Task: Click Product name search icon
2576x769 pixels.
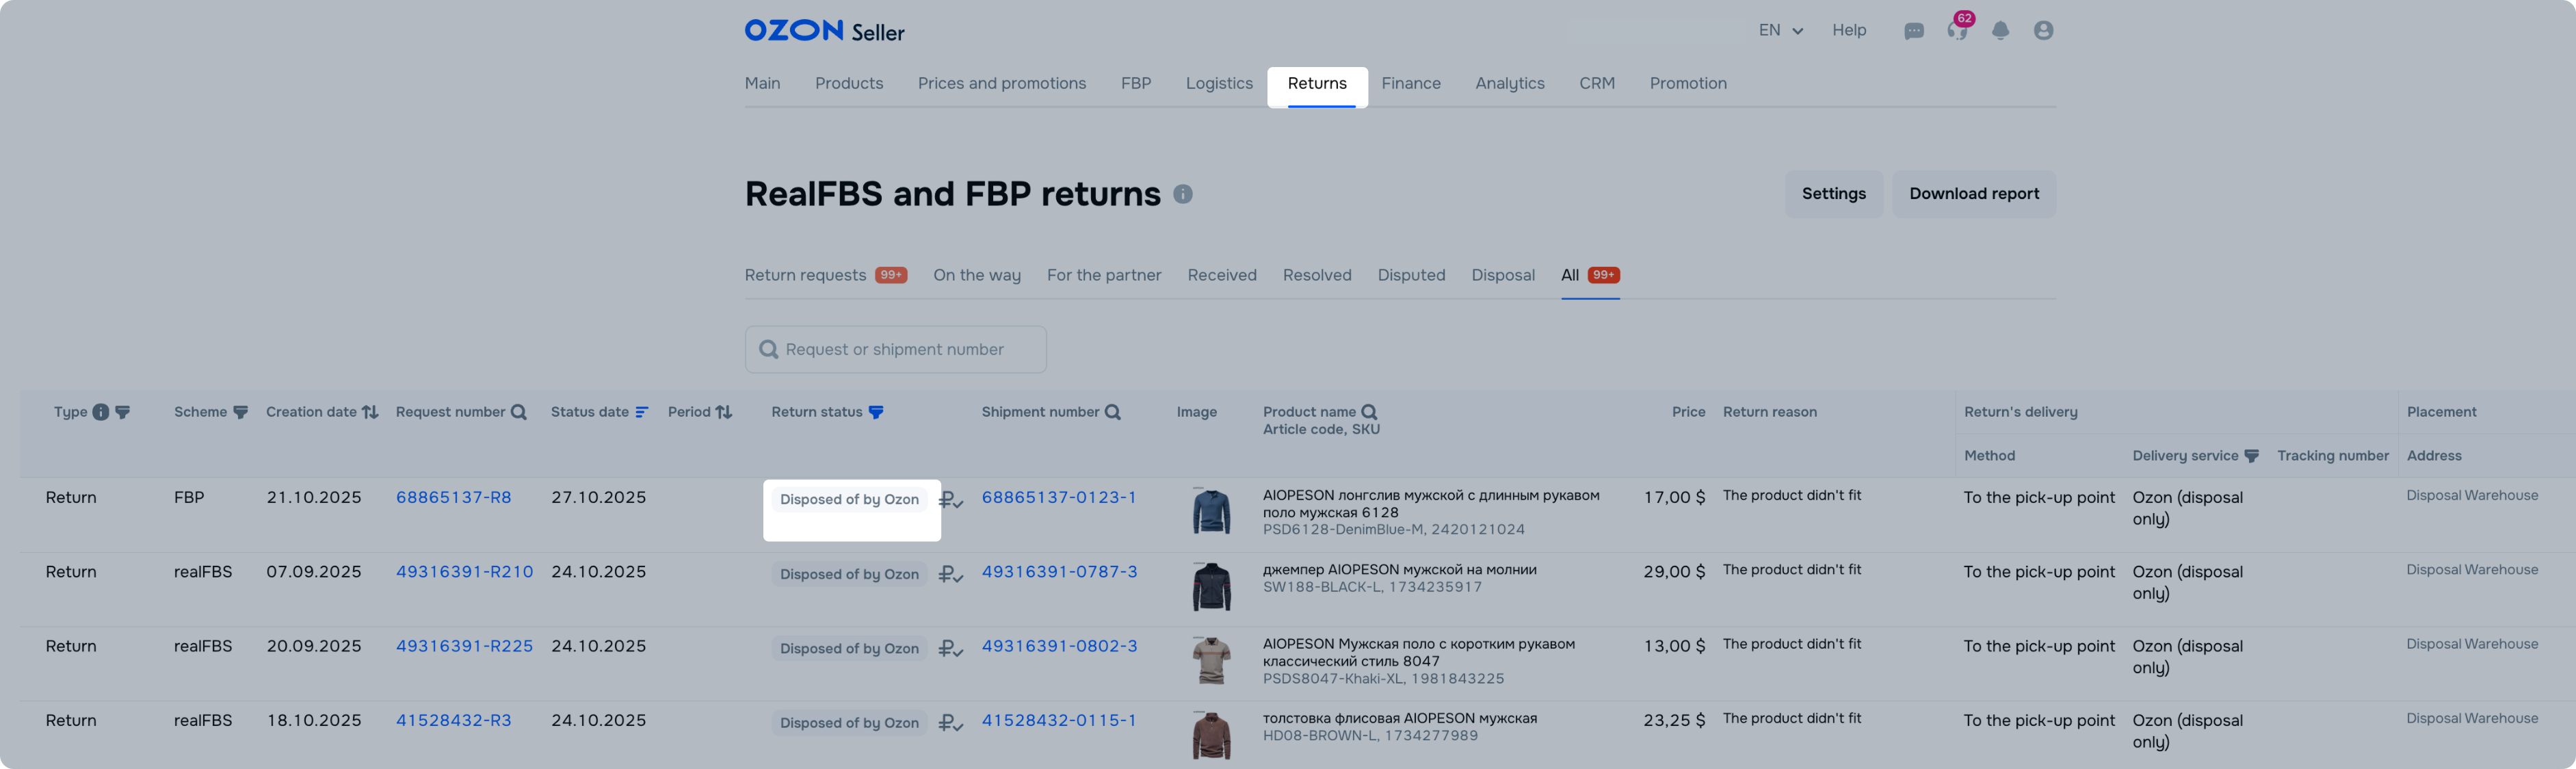Action: click(1369, 412)
